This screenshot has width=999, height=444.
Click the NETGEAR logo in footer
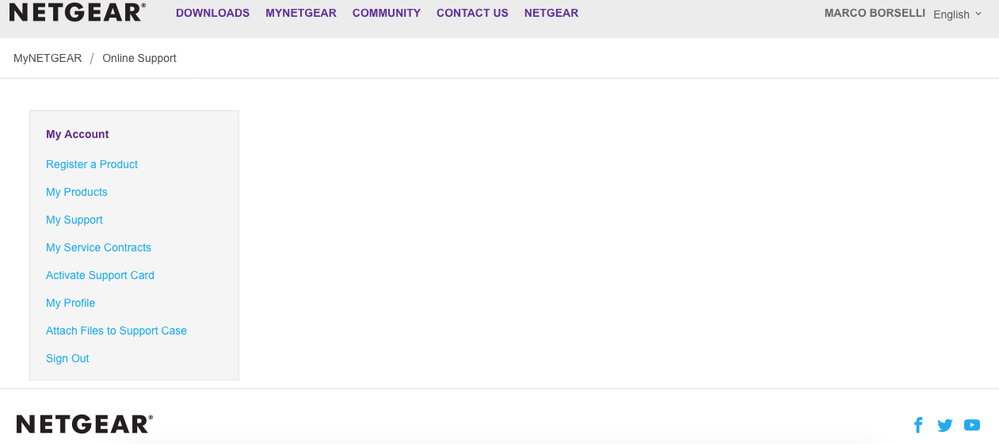point(84,424)
